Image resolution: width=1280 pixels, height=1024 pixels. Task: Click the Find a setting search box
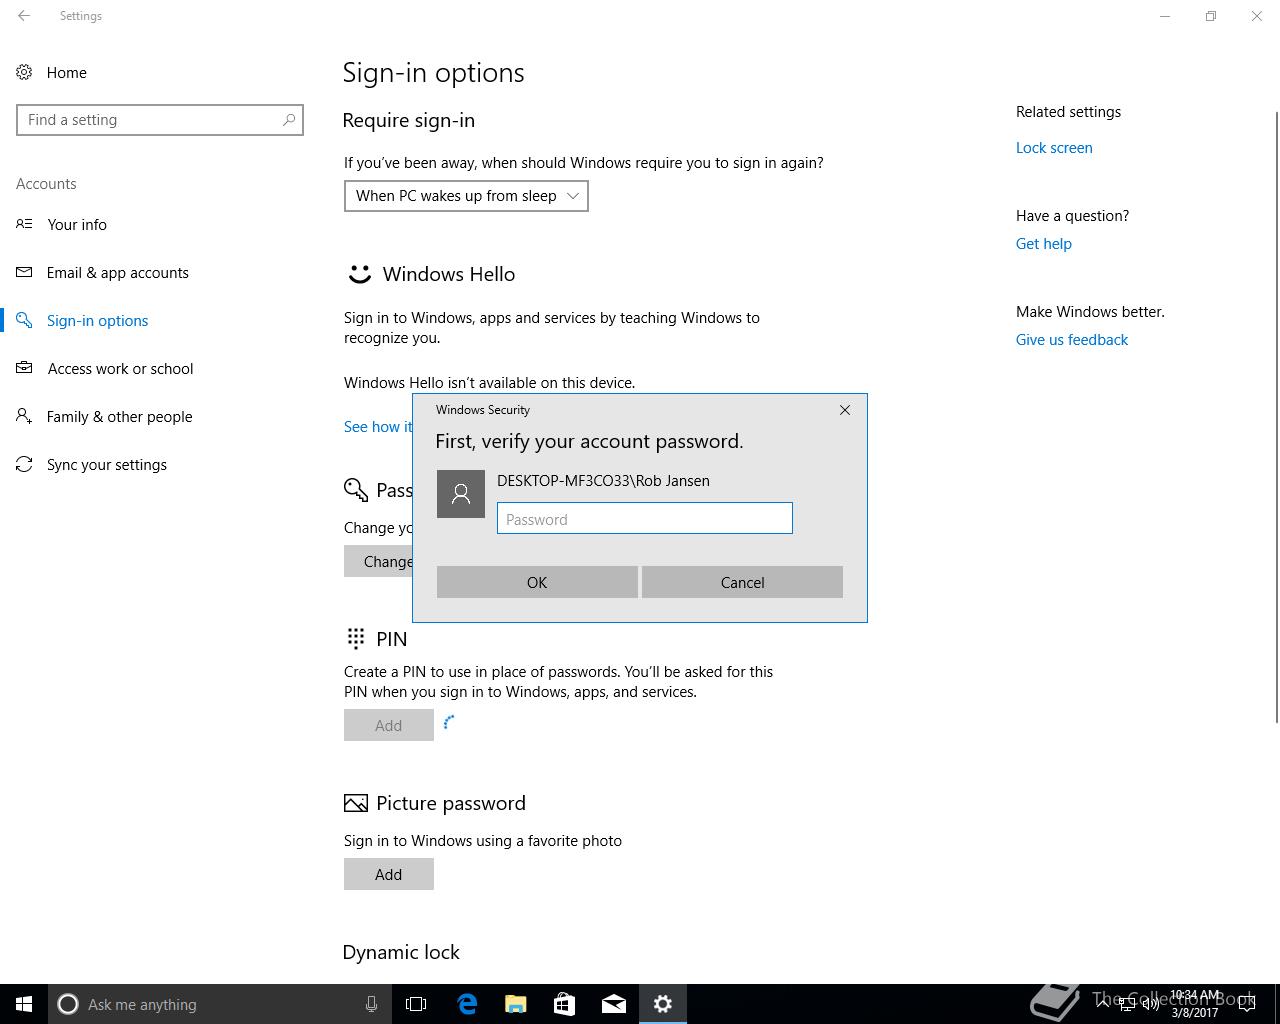tap(160, 120)
